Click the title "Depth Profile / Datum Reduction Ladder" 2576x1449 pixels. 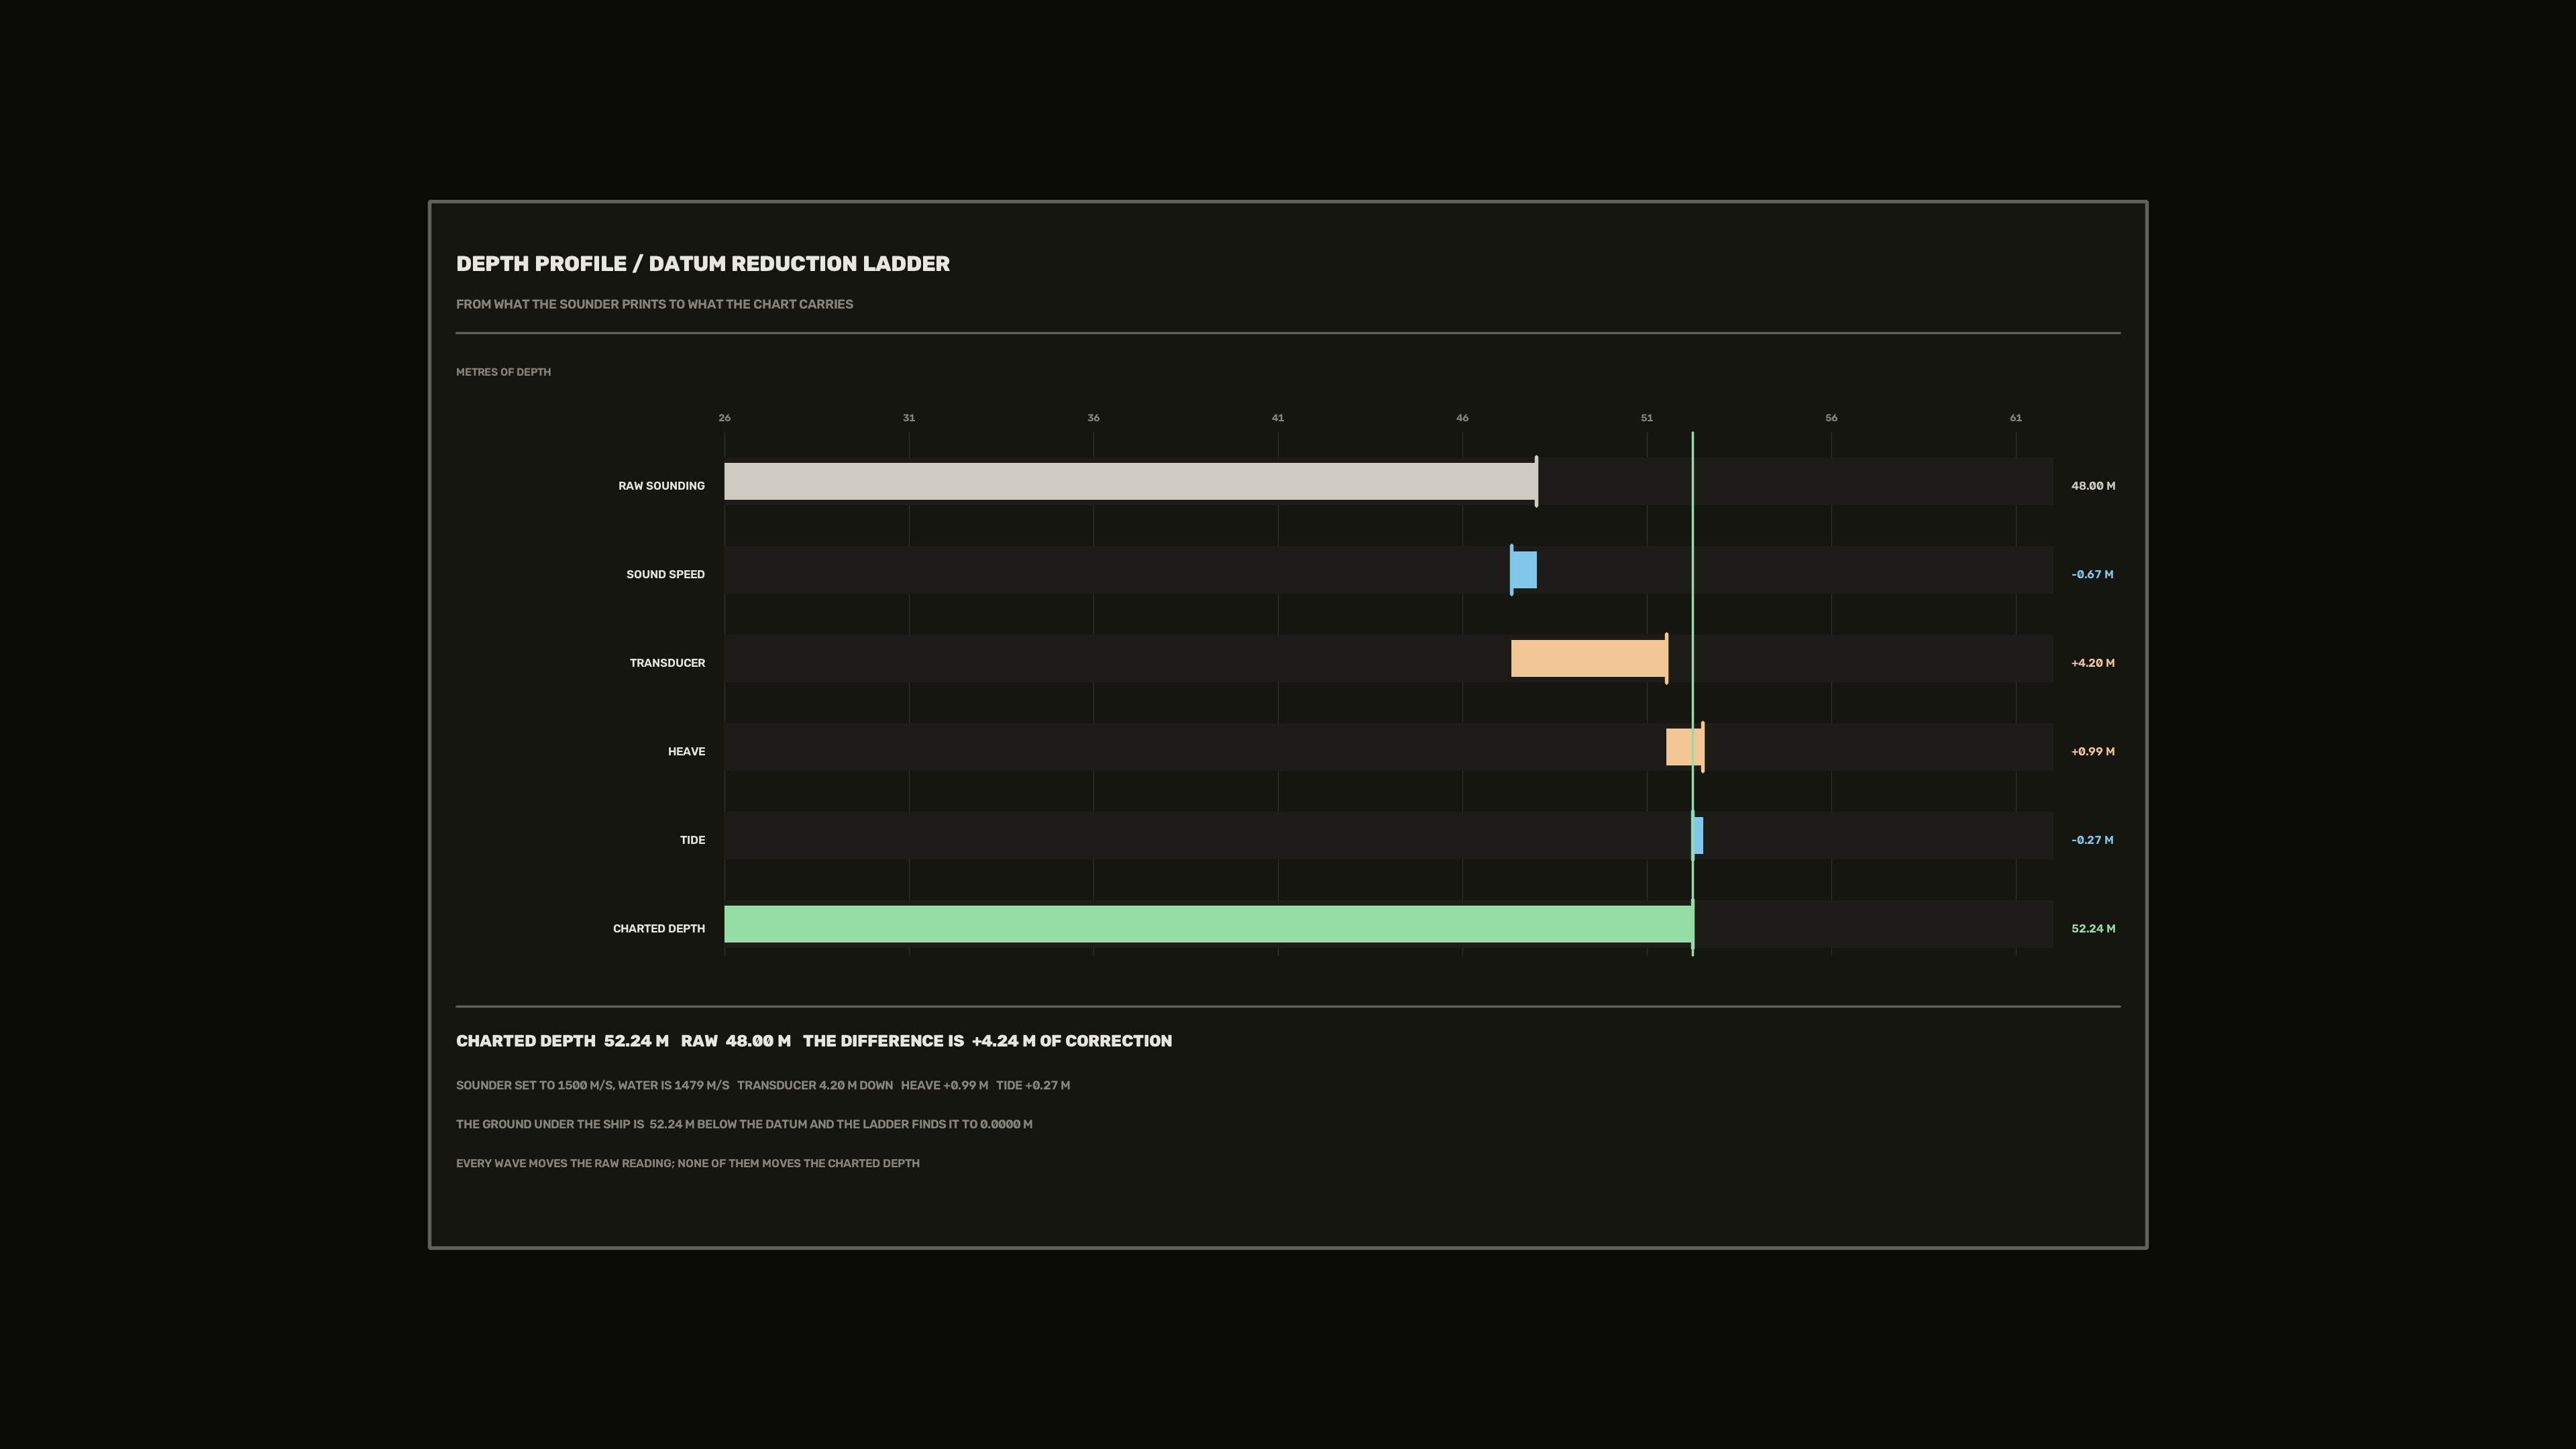click(x=703, y=264)
